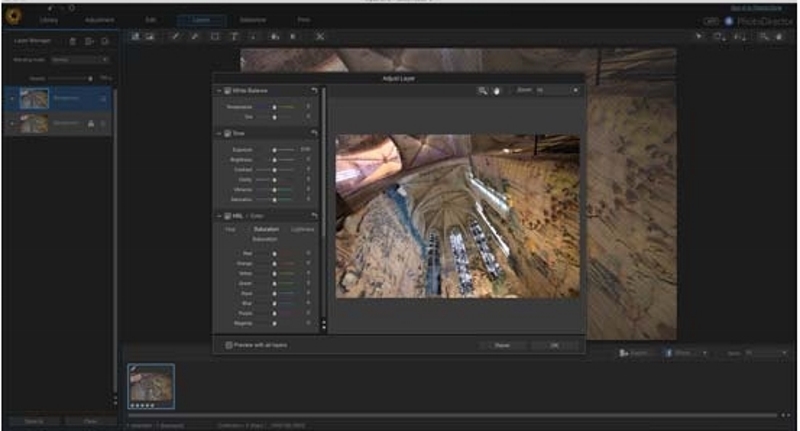Enable Preview with all layers checkbox
The image size is (800, 431).
click(x=229, y=345)
